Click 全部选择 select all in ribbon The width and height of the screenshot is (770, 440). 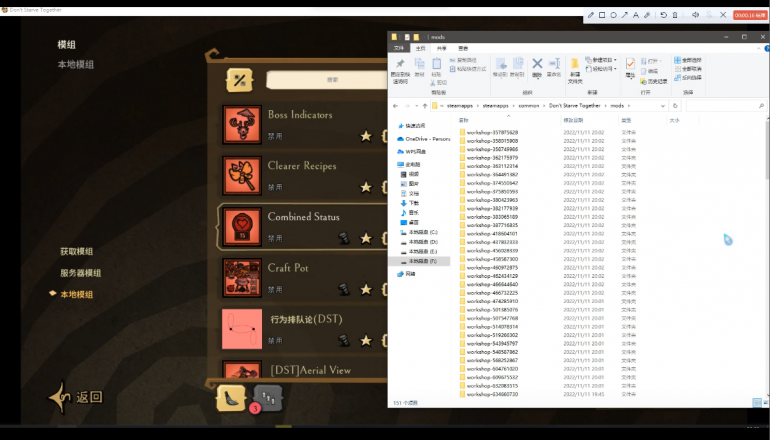688,60
